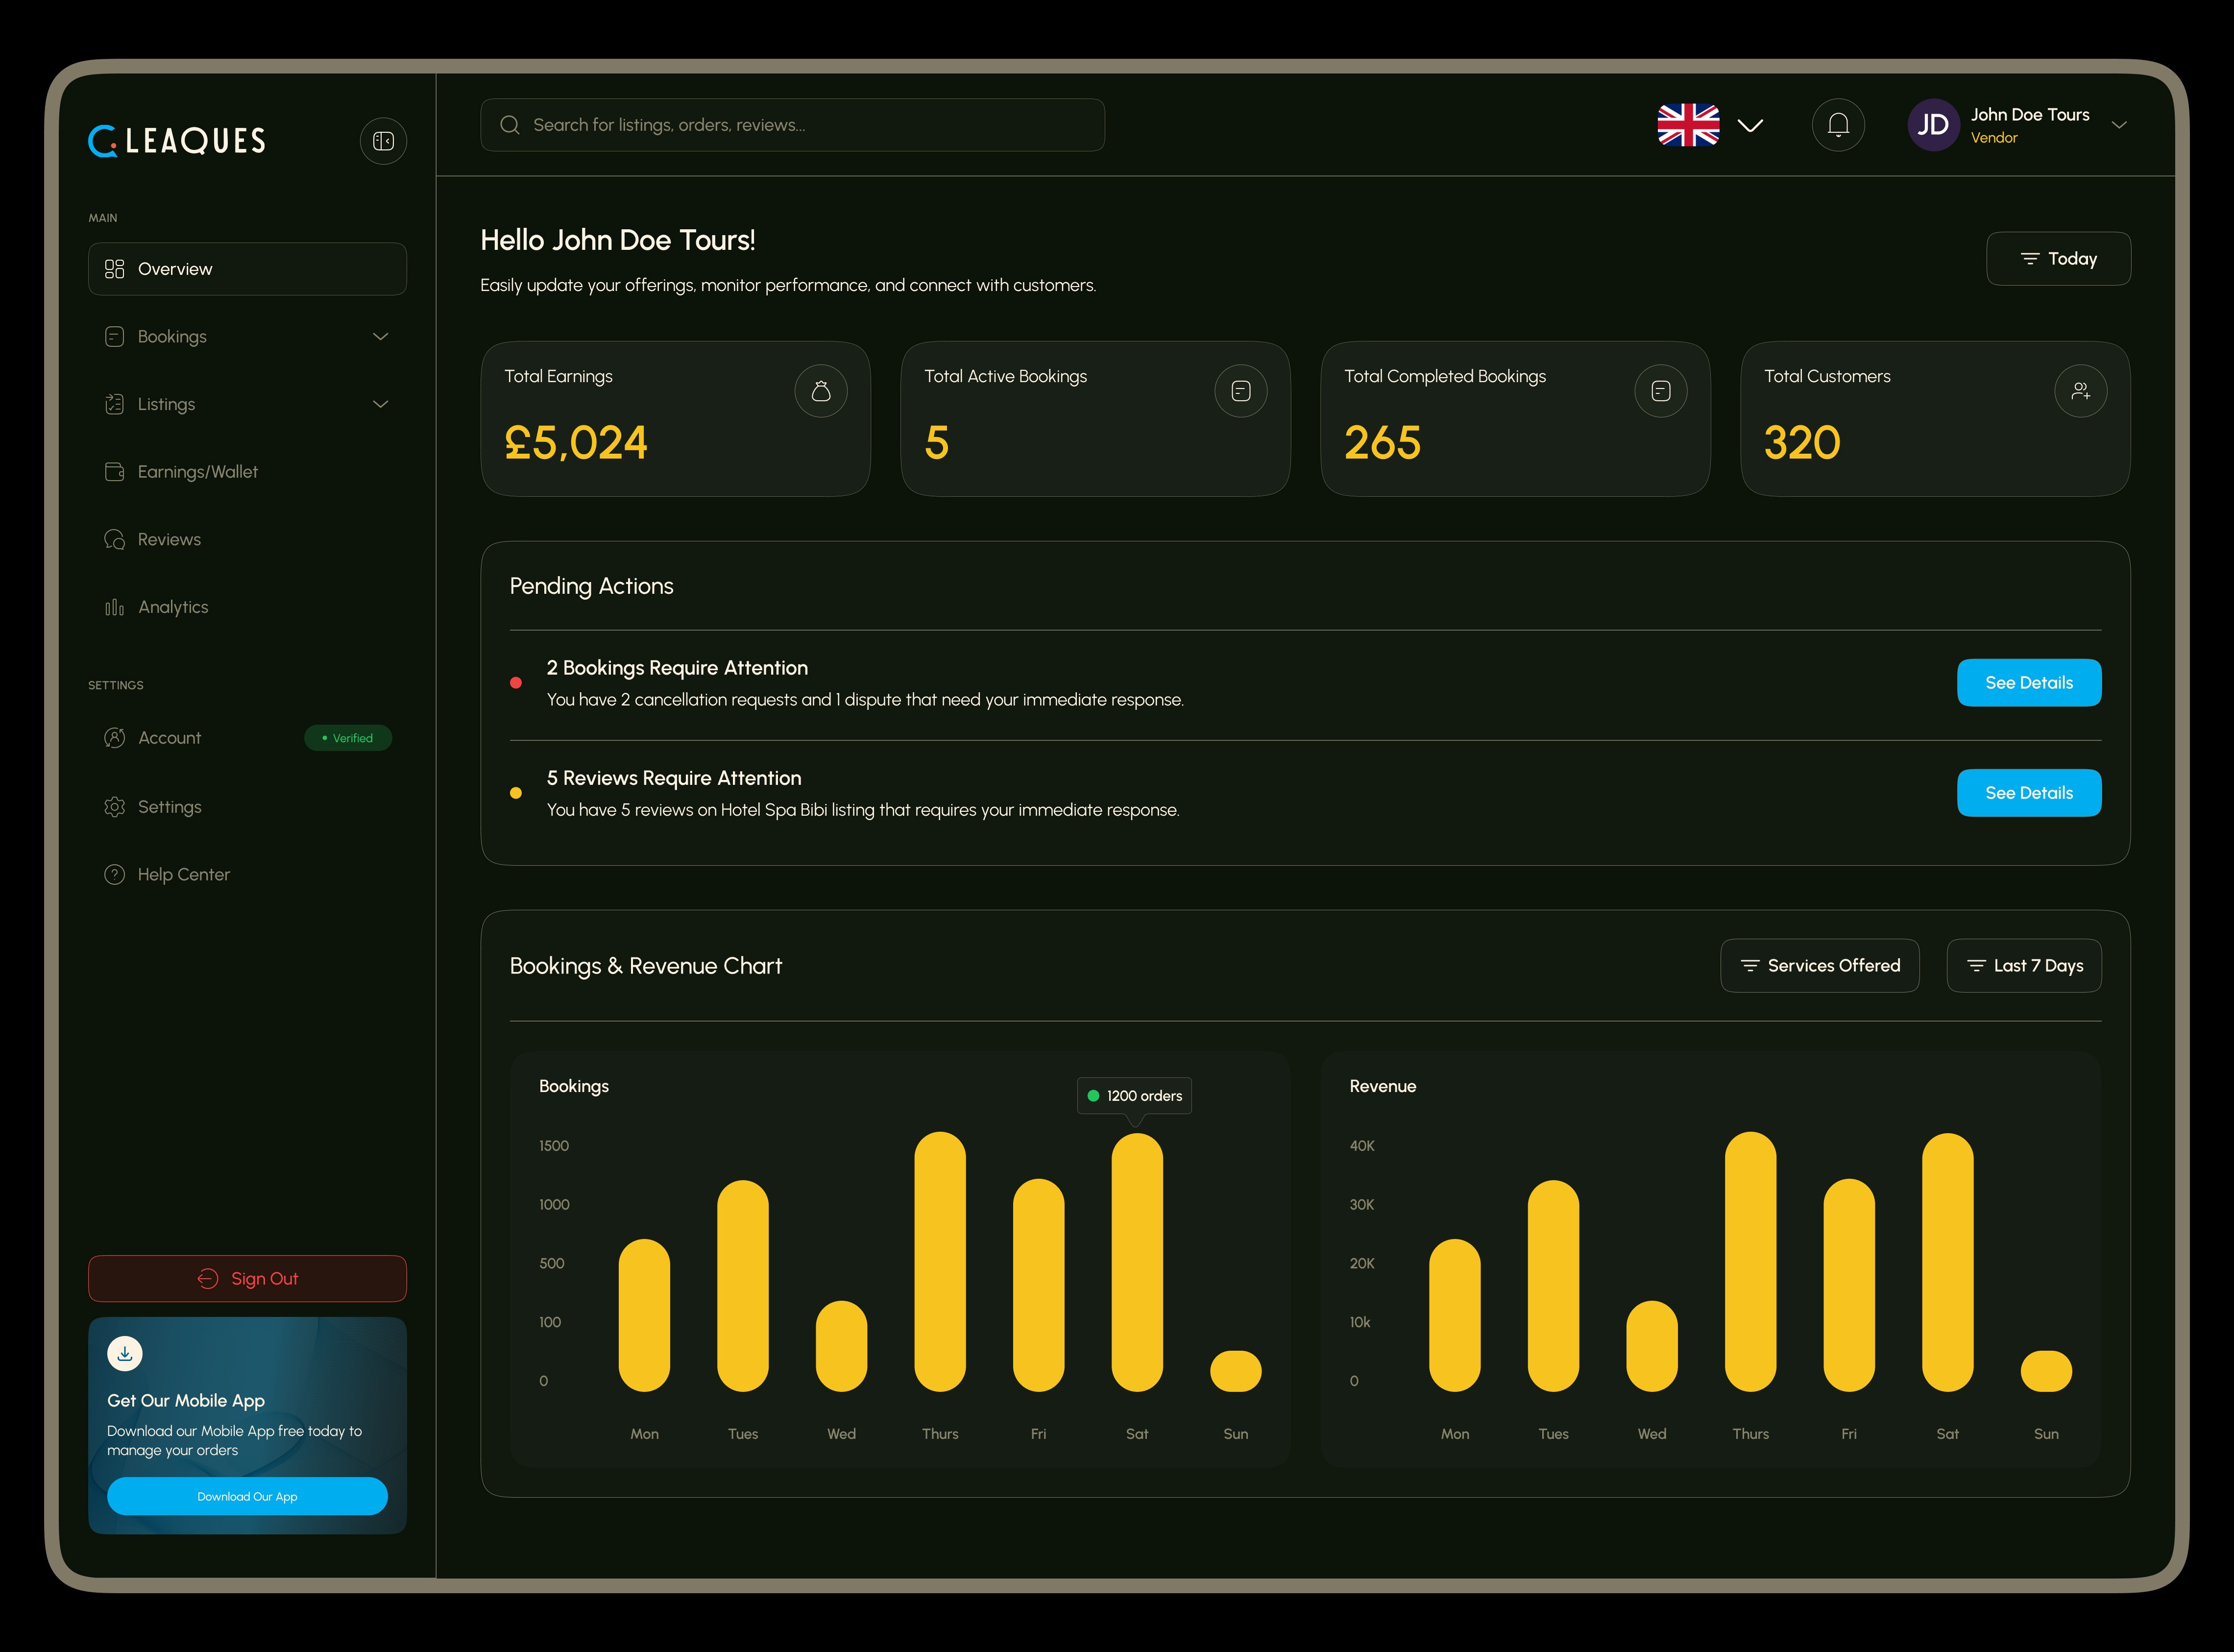
Task: Open the Overview menu item
Action: click(247, 269)
